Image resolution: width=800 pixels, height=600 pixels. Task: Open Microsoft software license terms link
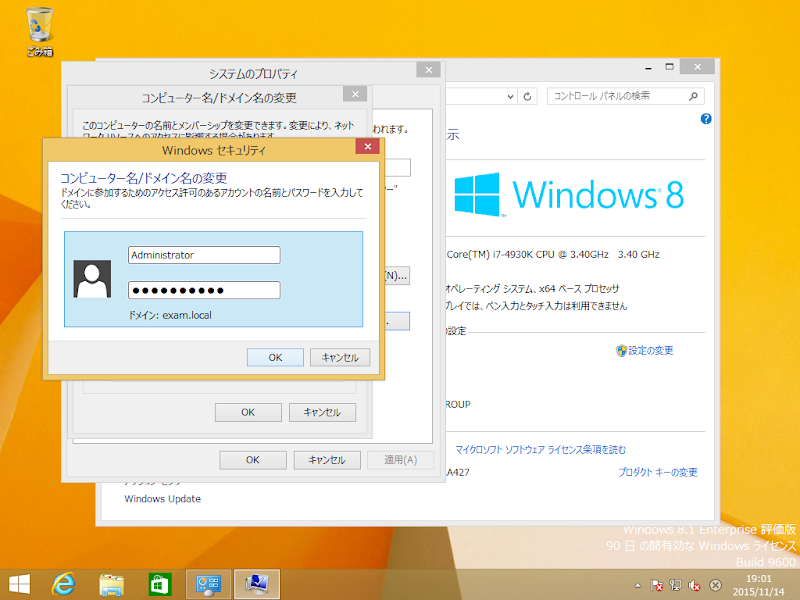(540, 449)
